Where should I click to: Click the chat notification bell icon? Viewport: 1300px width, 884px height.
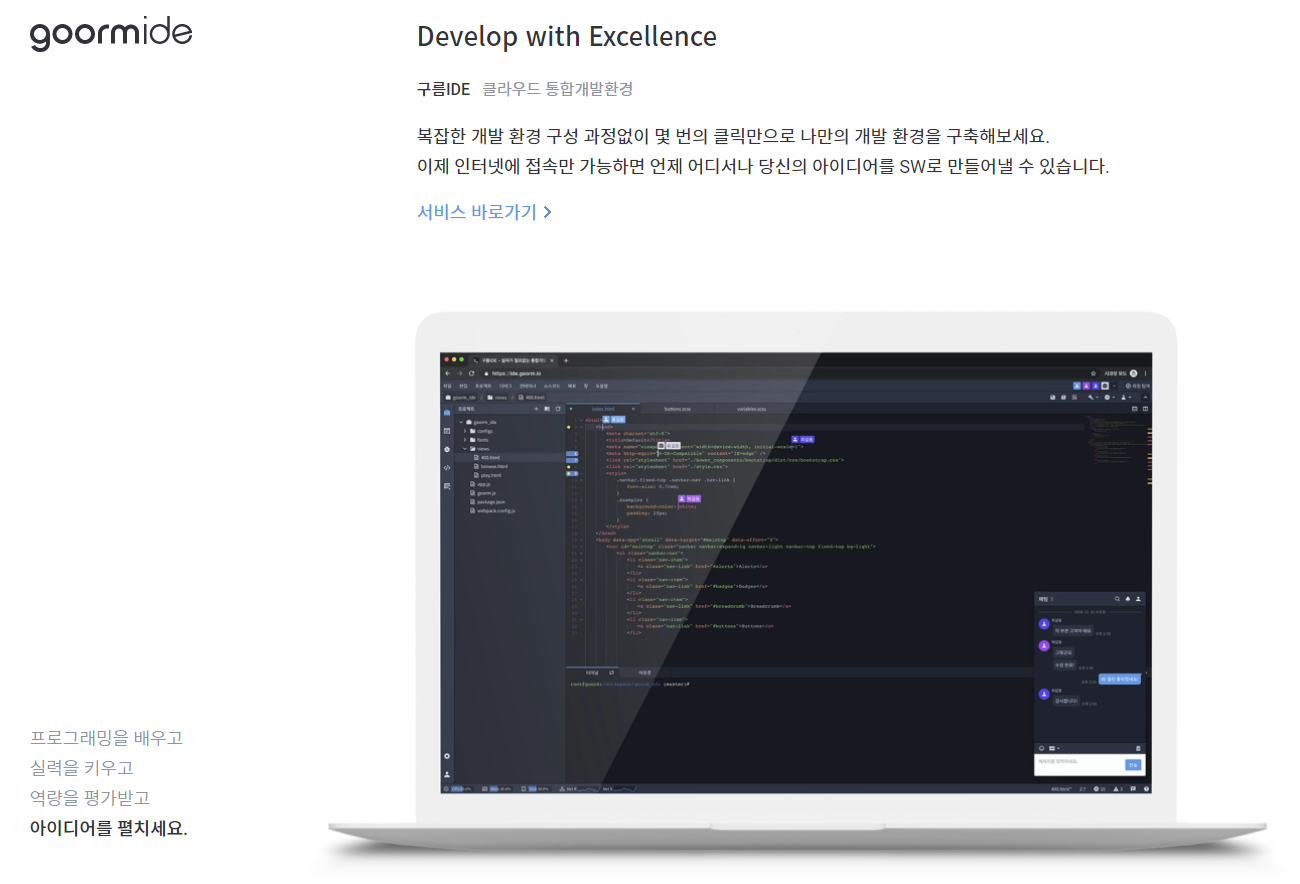point(1128,599)
